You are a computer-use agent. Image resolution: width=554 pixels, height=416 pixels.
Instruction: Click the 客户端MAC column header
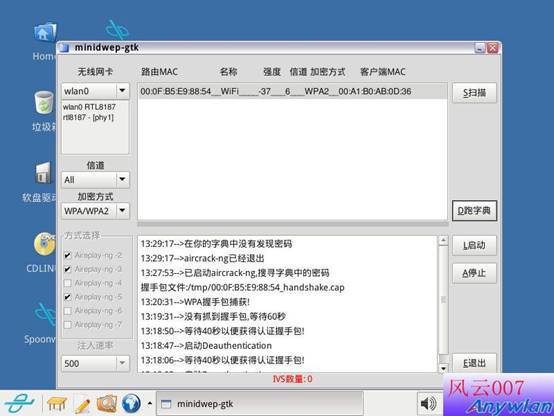click(x=383, y=72)
